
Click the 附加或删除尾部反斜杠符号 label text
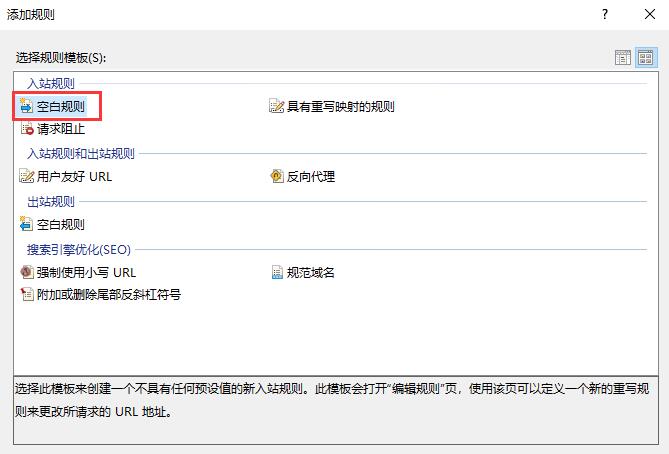point(109,294)
